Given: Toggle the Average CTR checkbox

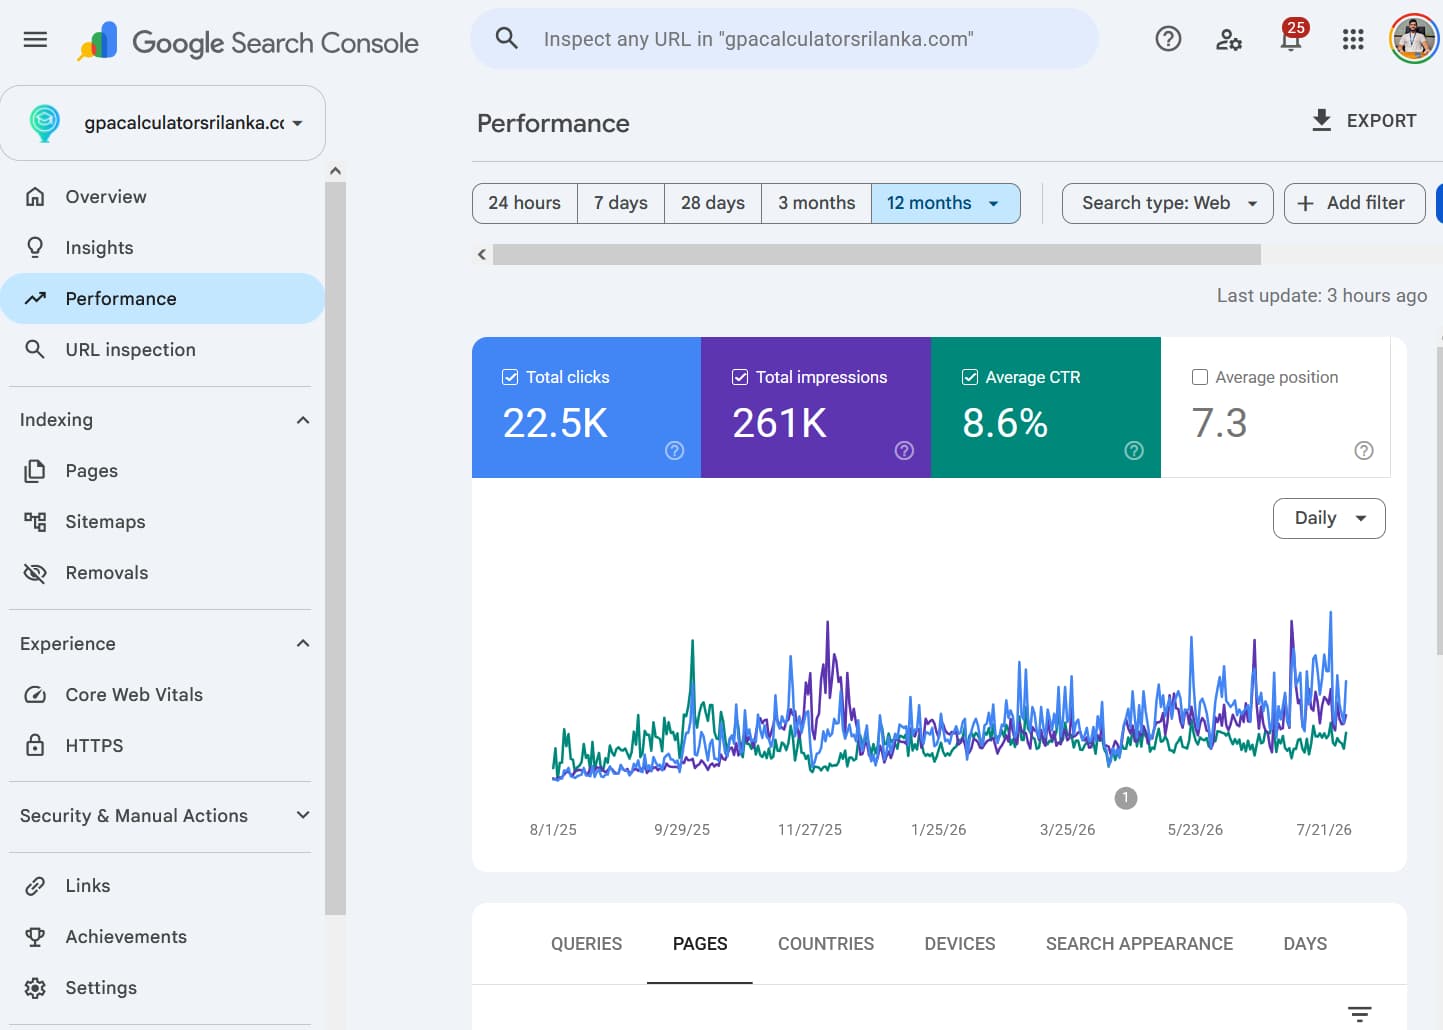Looking at the screenshot, I should pyautogui.click(x=970, y=377).
